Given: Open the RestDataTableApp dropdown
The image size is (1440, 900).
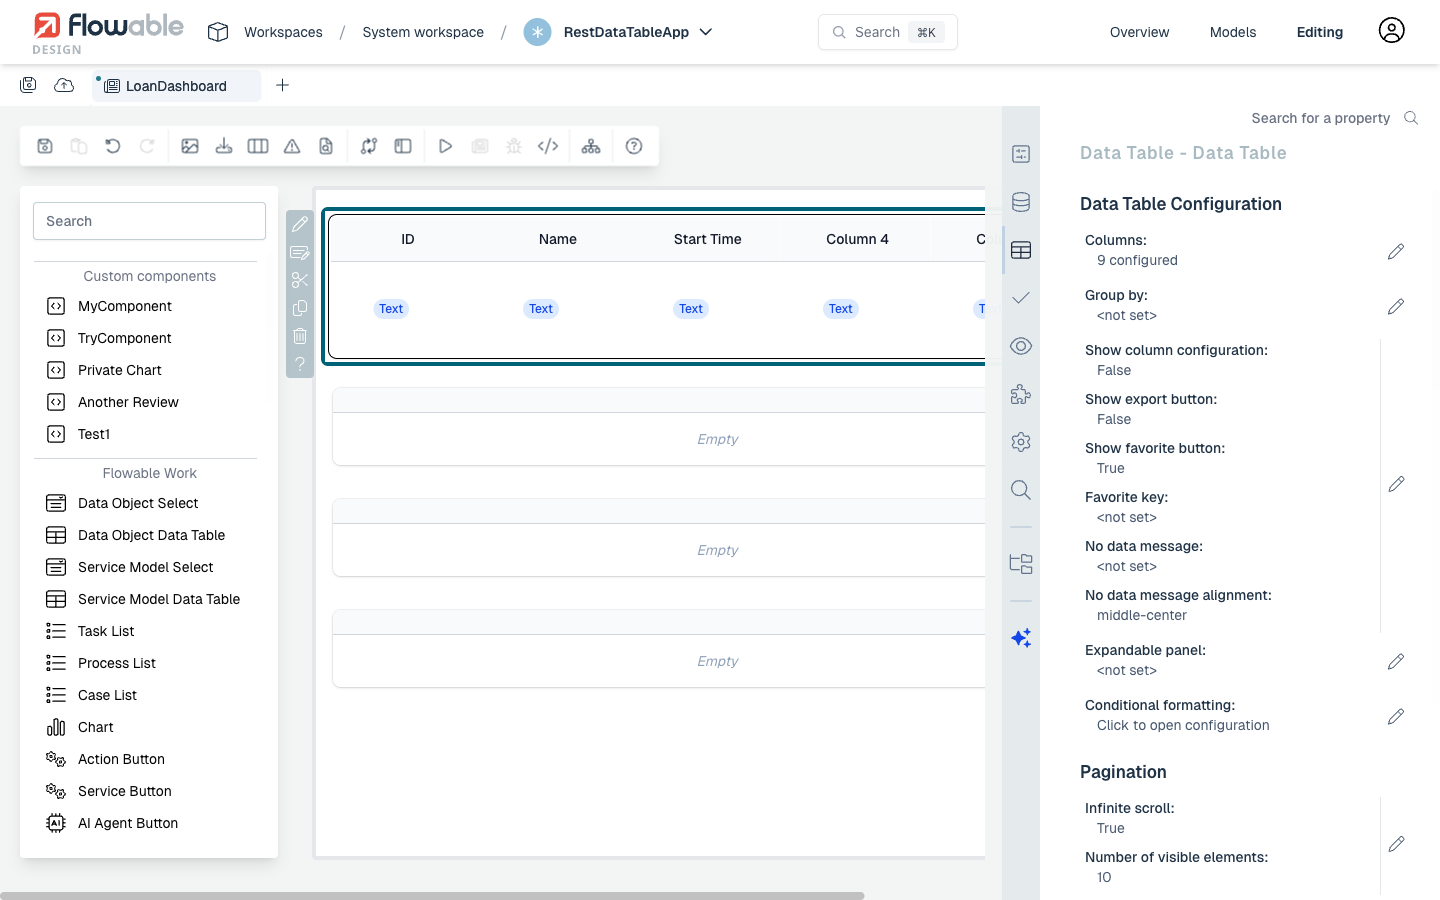Looking at the screenshot, I should click(x=705, y=32).
